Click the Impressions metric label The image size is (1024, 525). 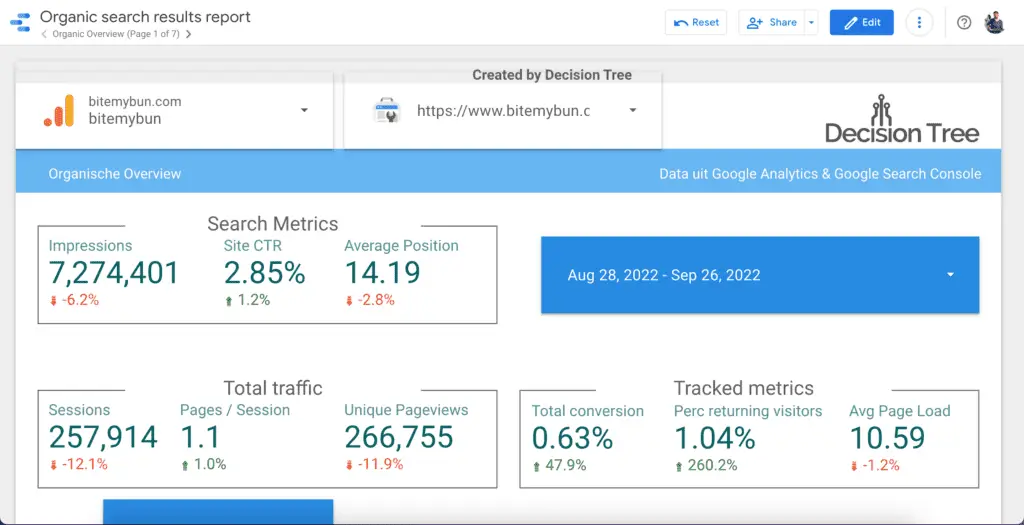pos(90,246)
